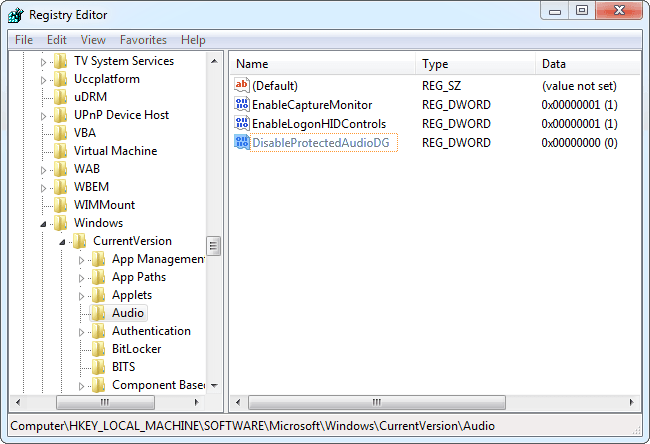Click the WIMMount folder icon
Viewport: 650px width, 444px height.
pos(61,205)
